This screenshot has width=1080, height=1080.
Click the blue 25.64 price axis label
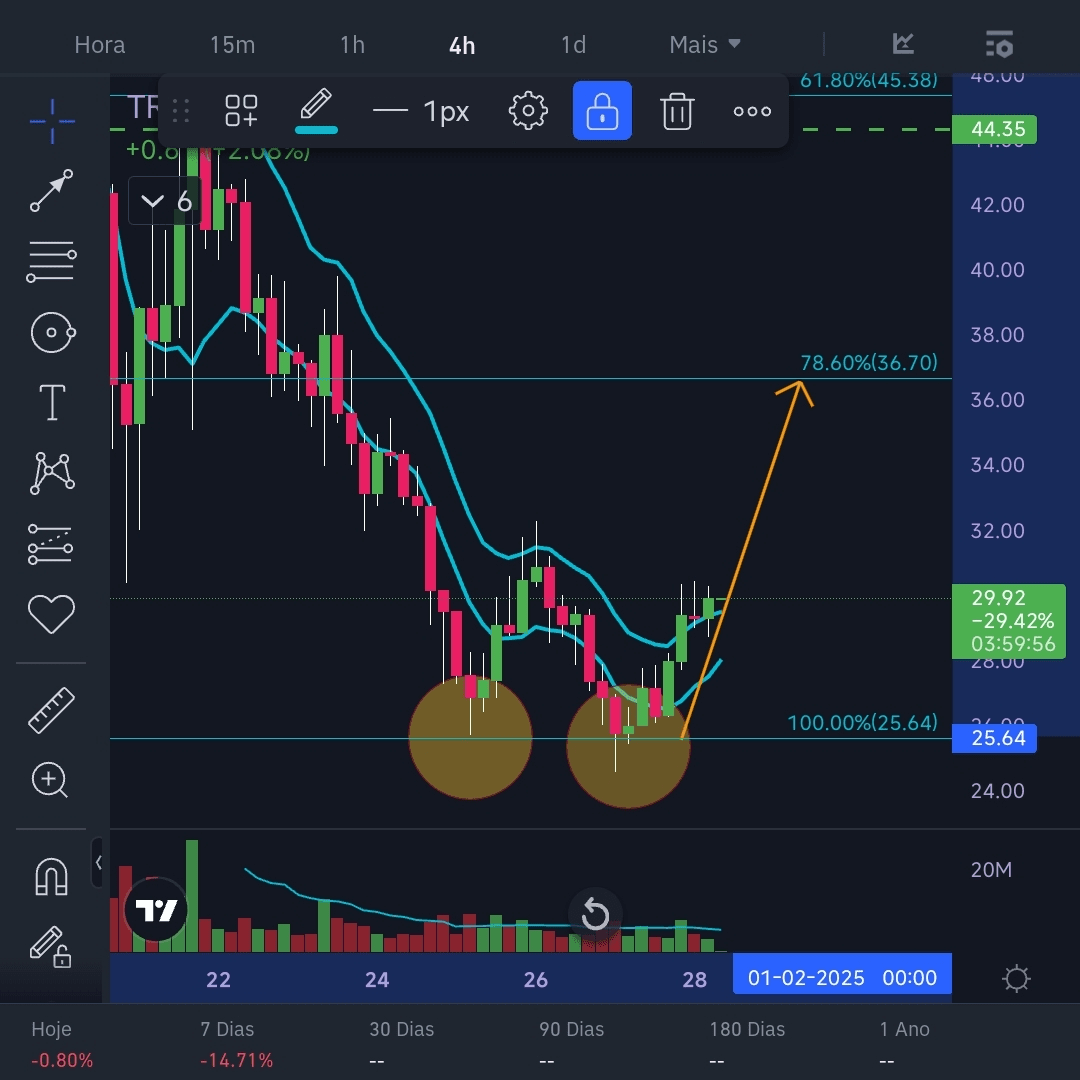tap(994, 738)
